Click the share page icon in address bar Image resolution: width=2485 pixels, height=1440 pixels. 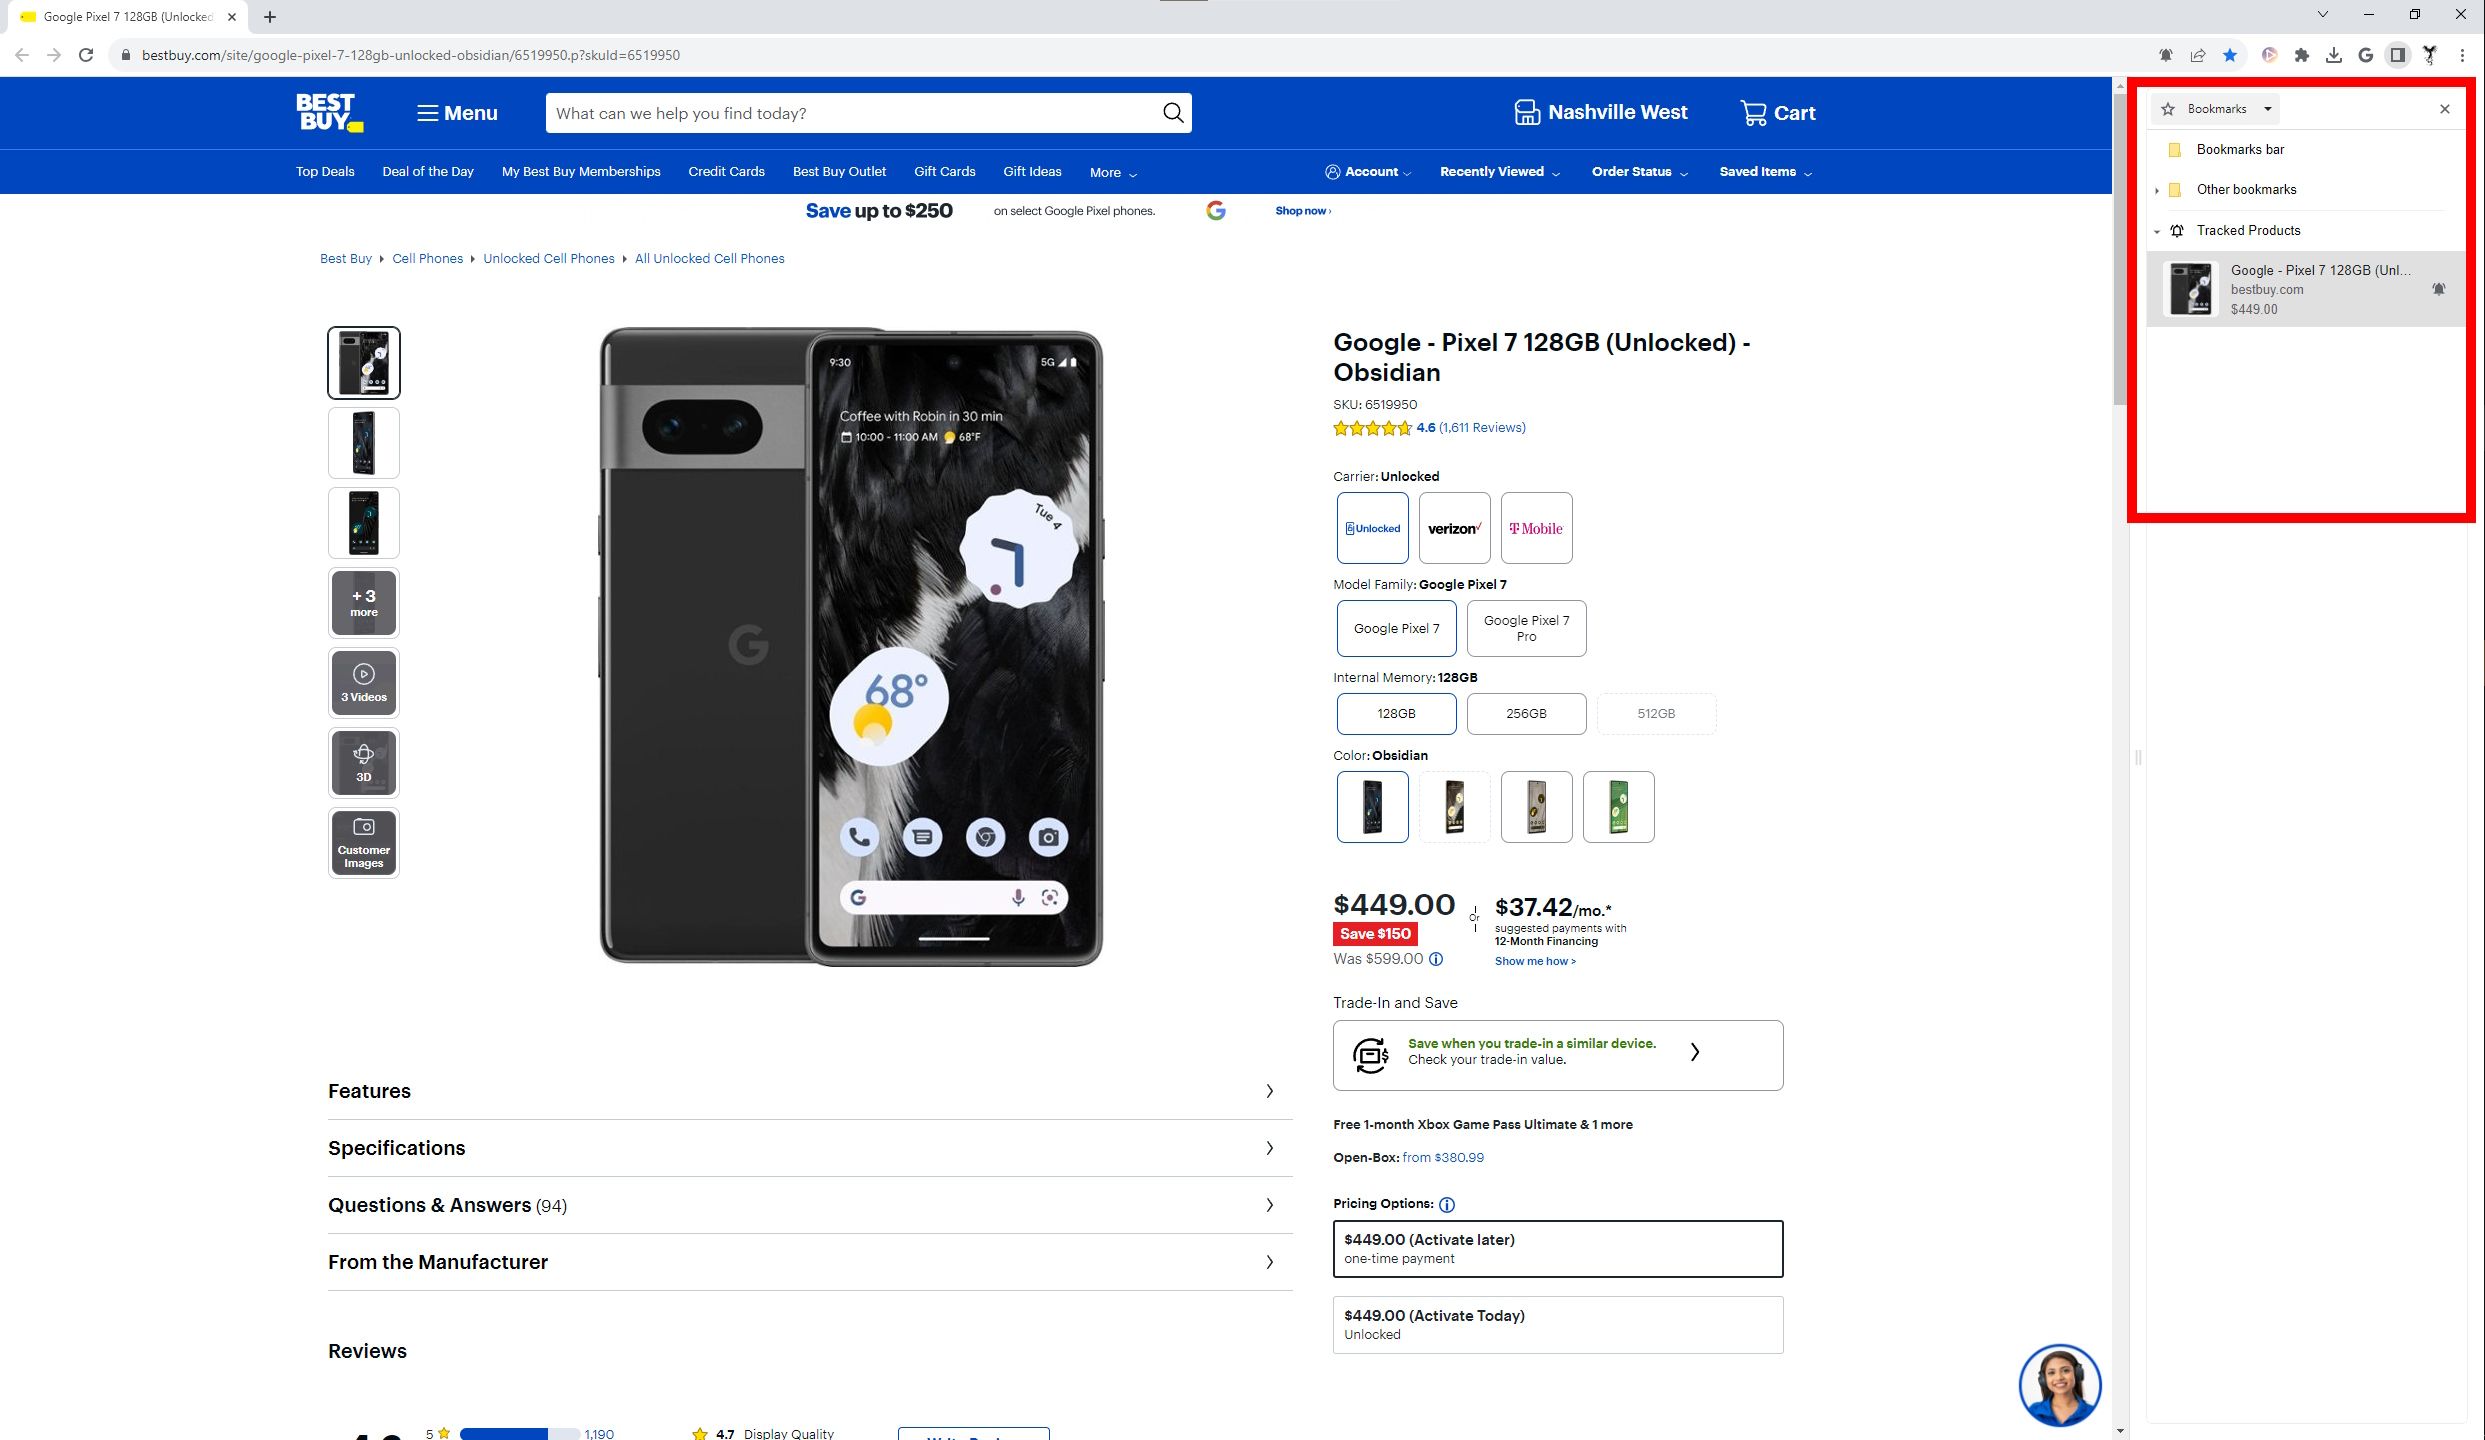pyautogui.click(x=2198, y=55)
